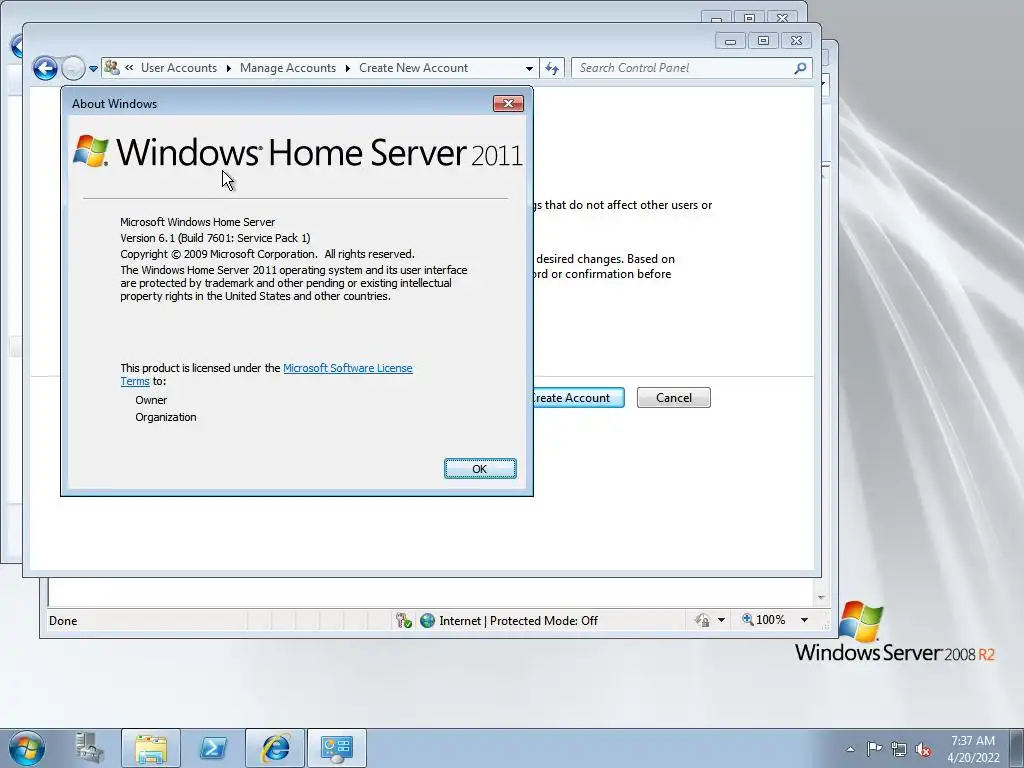Click the Create Account button

(577, 398)
